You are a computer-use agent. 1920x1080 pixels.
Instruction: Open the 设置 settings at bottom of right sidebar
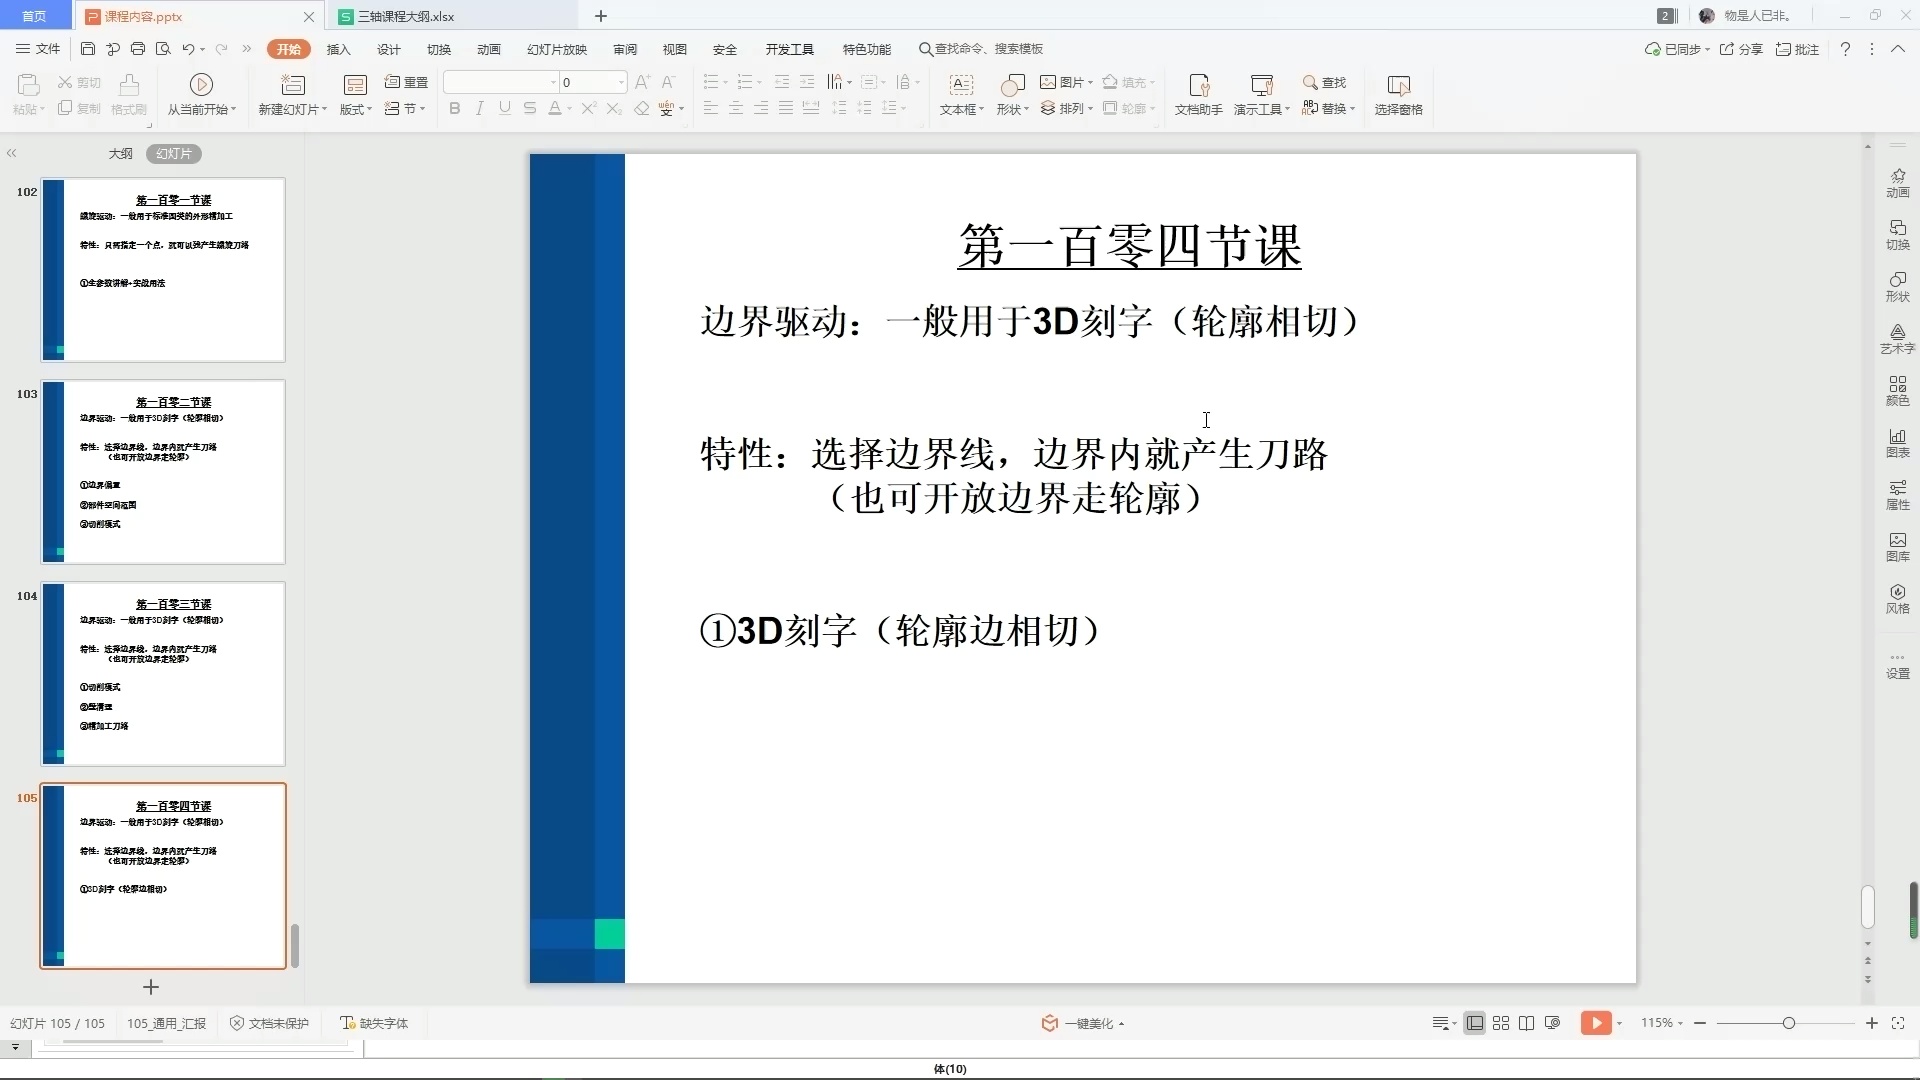tap(1897, 665)
